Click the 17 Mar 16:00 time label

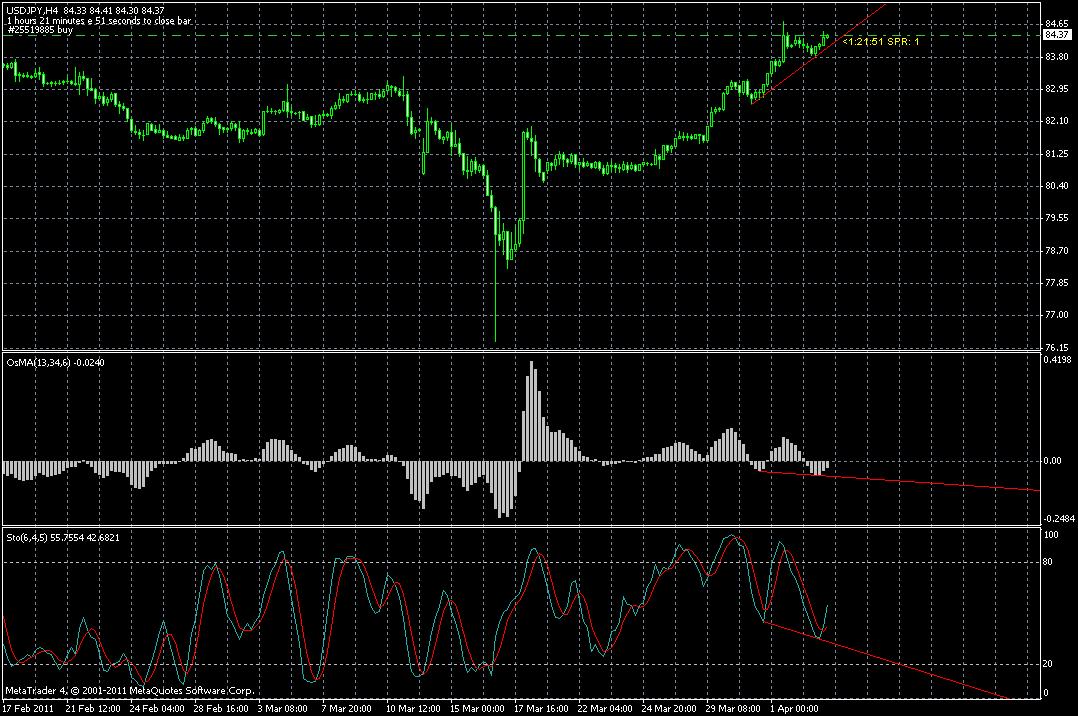(x=541, y=708)
